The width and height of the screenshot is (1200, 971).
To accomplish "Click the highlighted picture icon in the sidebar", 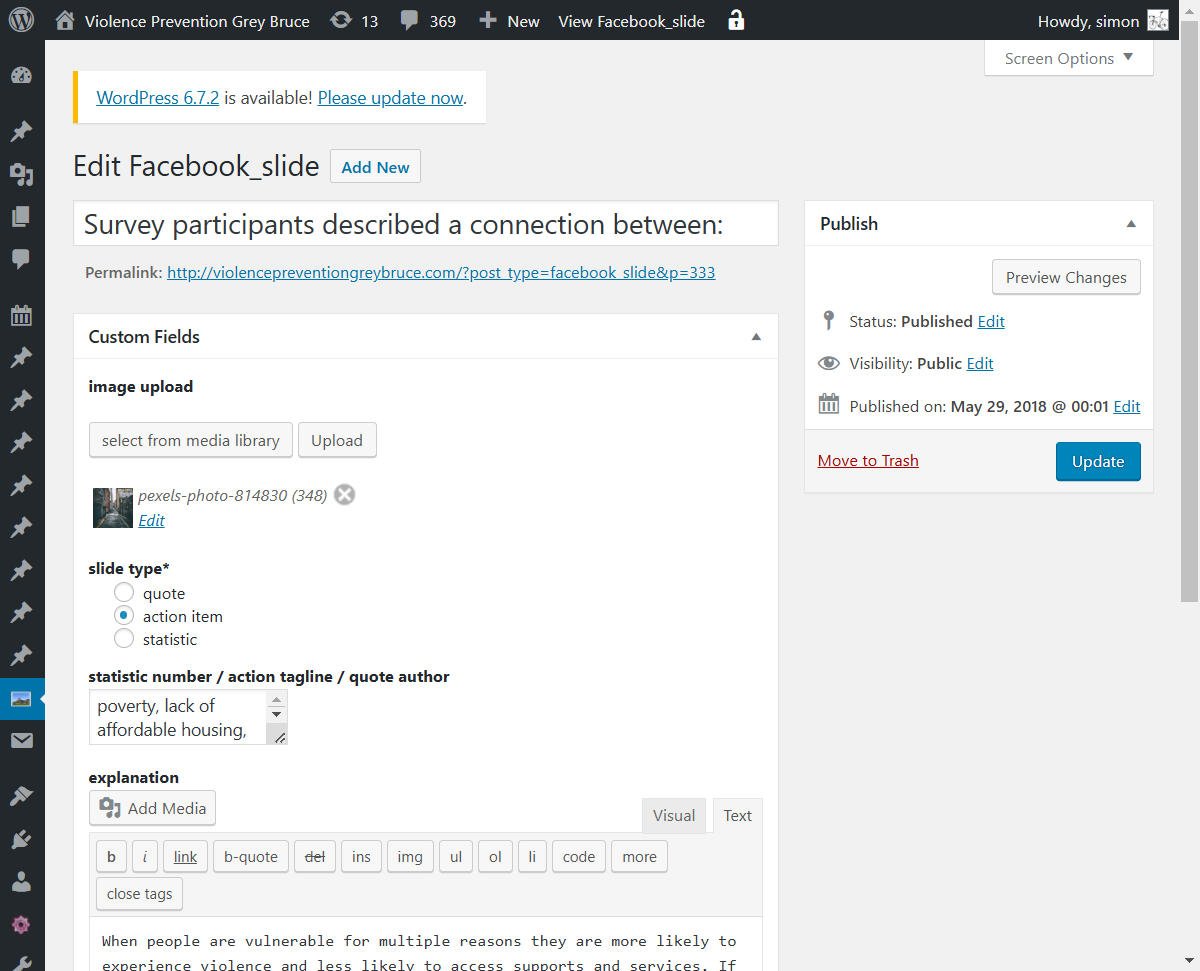I will click(21, 699).
